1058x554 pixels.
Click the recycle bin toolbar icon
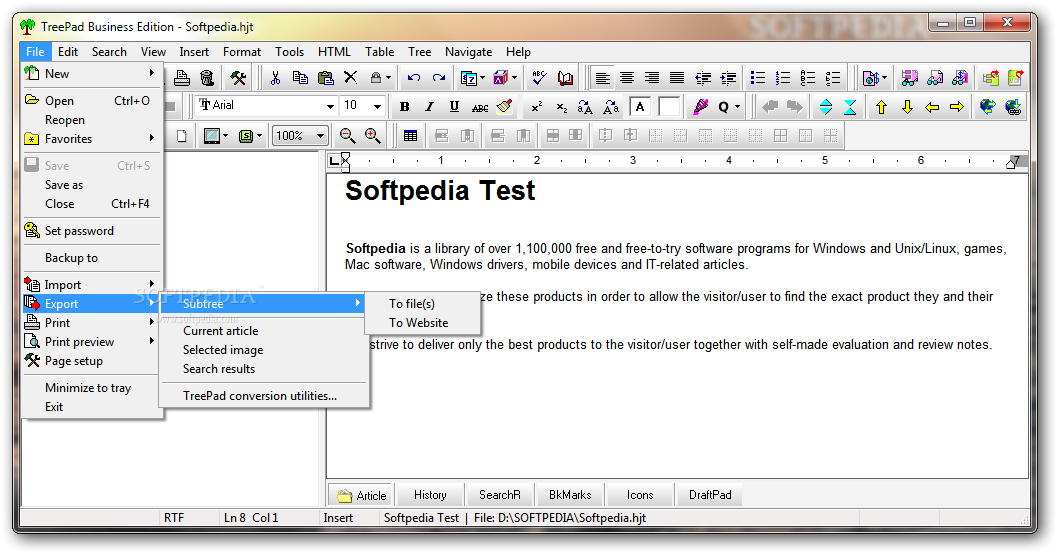coord(207,78)
